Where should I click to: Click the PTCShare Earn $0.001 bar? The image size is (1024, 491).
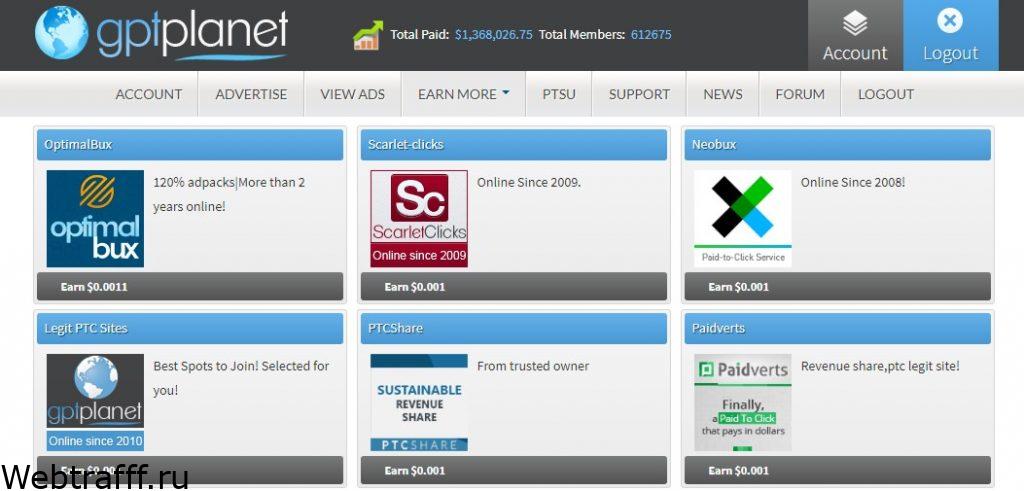(x=514, y=470)
